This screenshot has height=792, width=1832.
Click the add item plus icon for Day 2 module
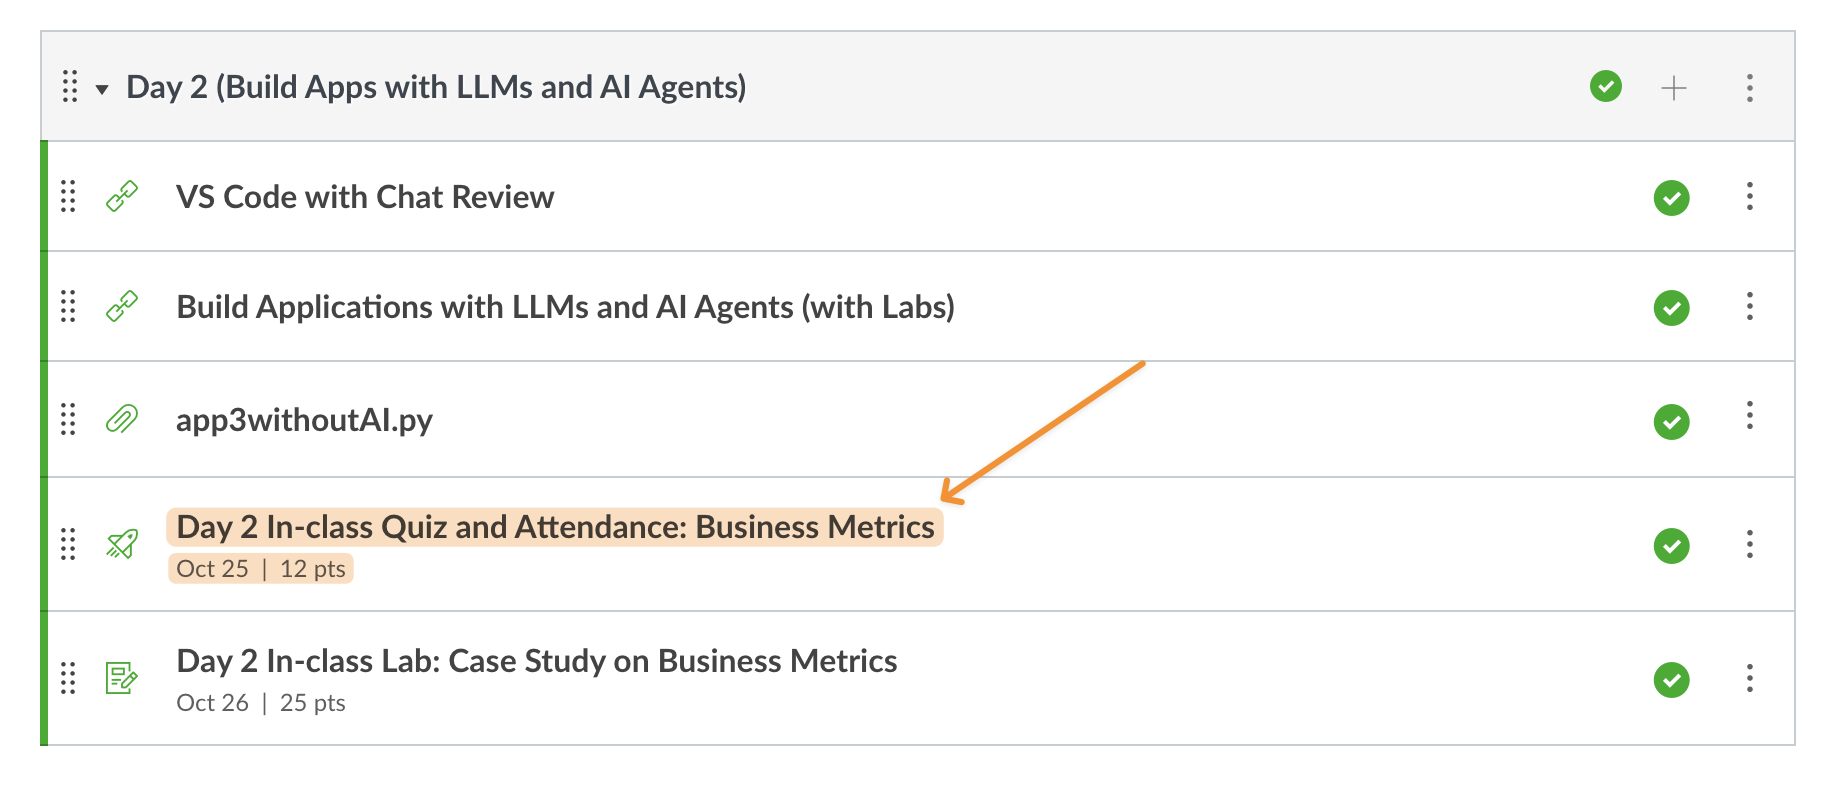click(1673, 88)
